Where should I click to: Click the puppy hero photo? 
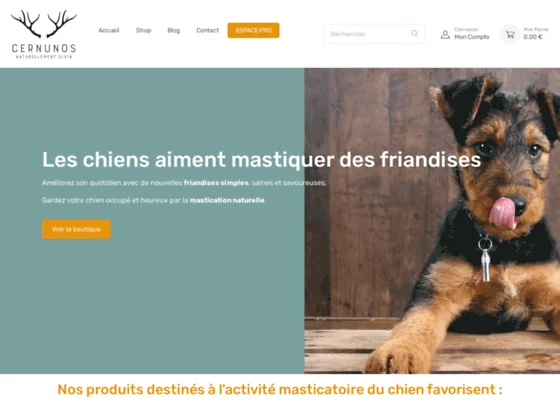pyautogui.click(x=432, y=221)
